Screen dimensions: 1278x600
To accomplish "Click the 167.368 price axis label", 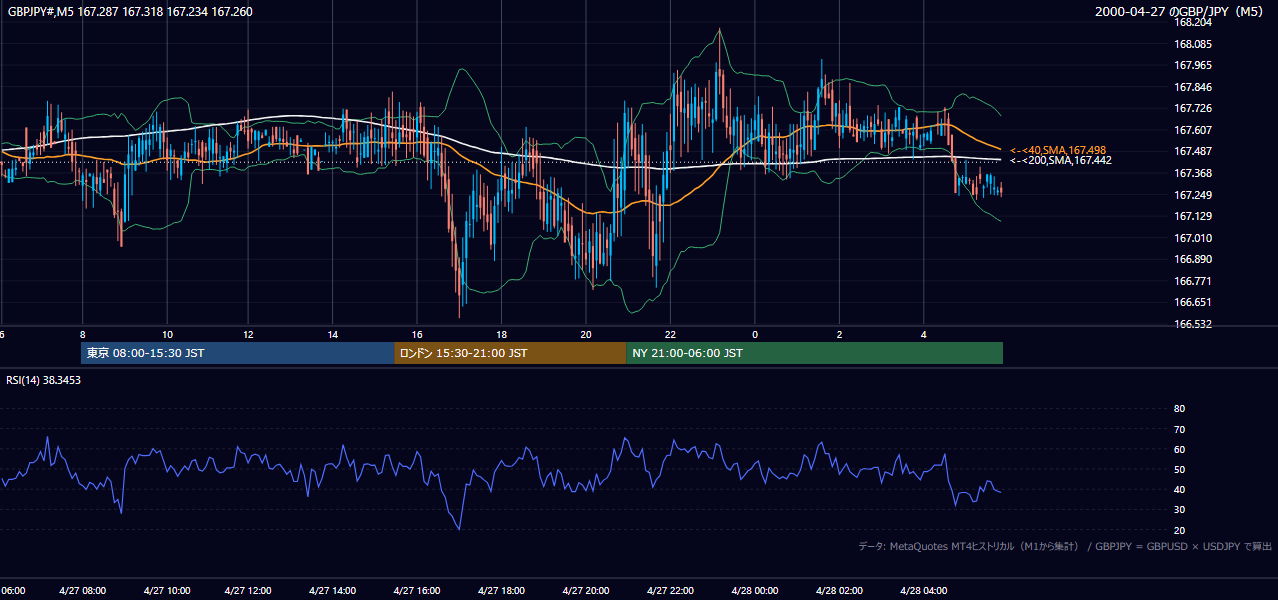I will point(1193,173).
